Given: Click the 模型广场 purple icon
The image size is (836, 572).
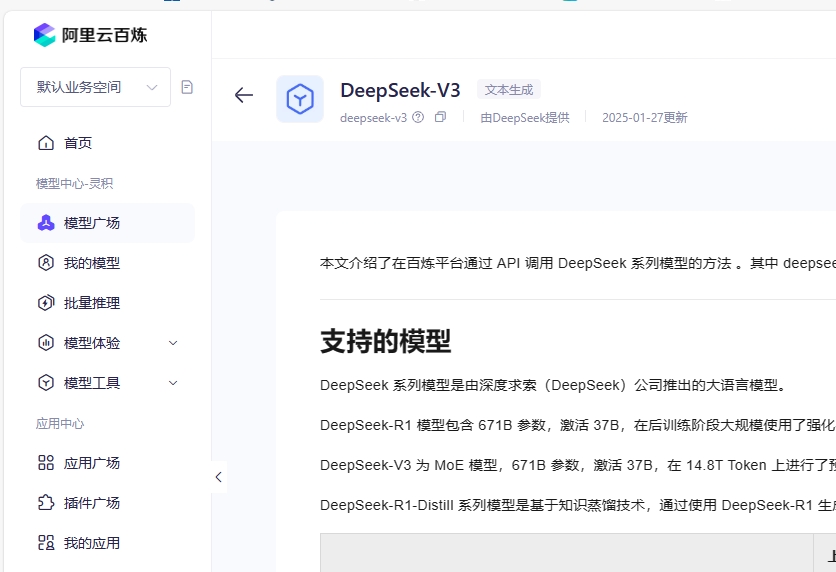Looking at the screenshot, I should [x=46, y=223].
